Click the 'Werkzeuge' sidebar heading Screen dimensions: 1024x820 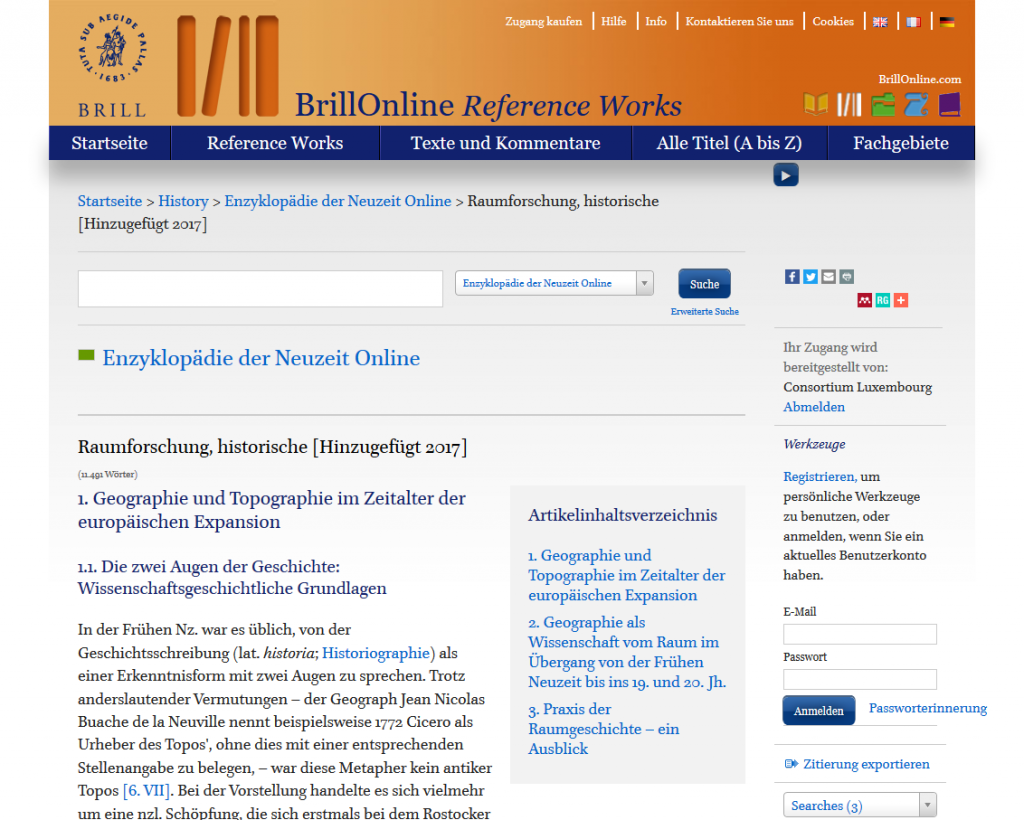(814, 444)
